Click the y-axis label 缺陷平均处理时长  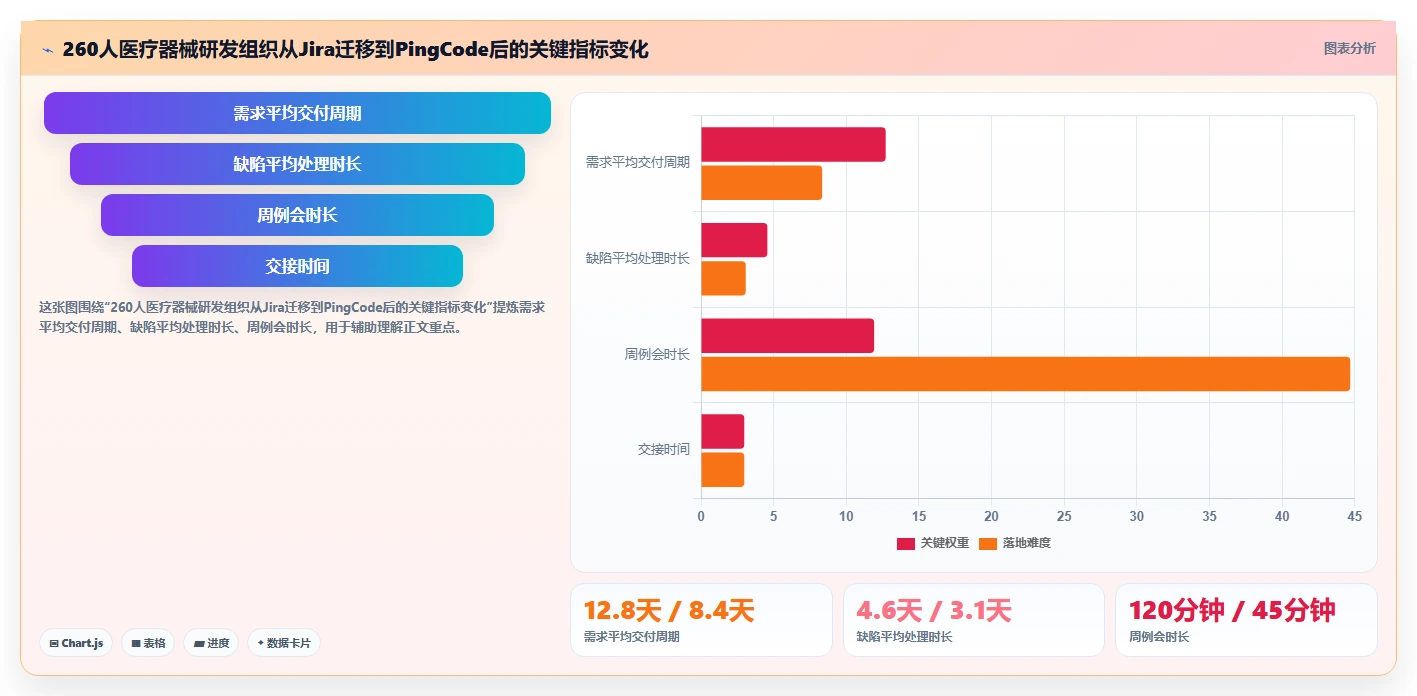point(637,259)
